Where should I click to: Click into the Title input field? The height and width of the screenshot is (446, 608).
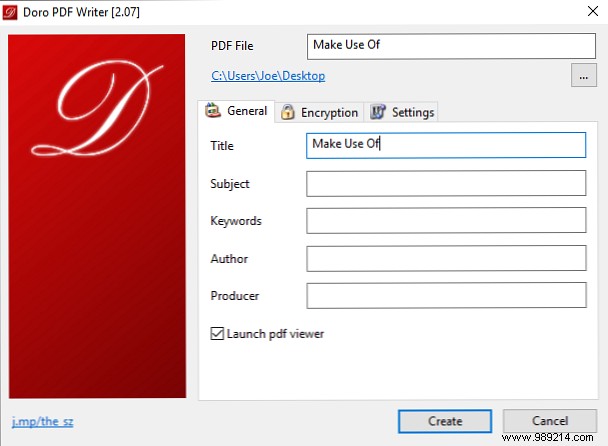tap(446, 145)
